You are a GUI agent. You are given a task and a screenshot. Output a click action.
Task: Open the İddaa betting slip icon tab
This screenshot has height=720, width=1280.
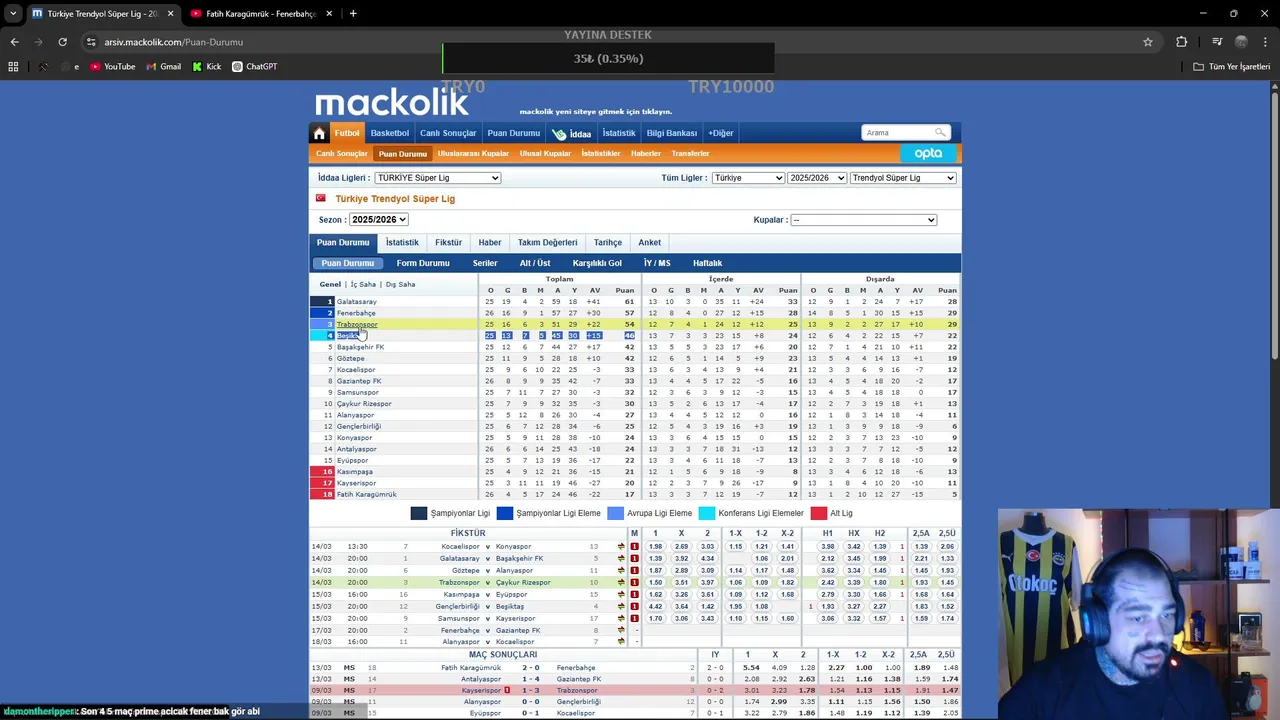[x=572, y=133]
